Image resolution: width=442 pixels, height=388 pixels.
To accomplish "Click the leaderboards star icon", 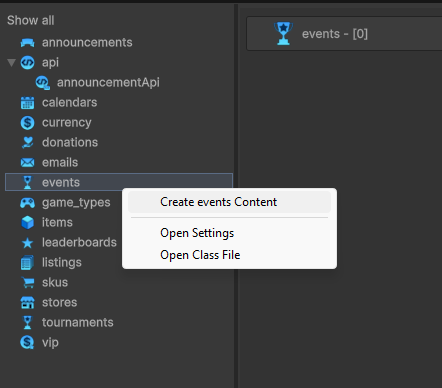I will point(27,243).
